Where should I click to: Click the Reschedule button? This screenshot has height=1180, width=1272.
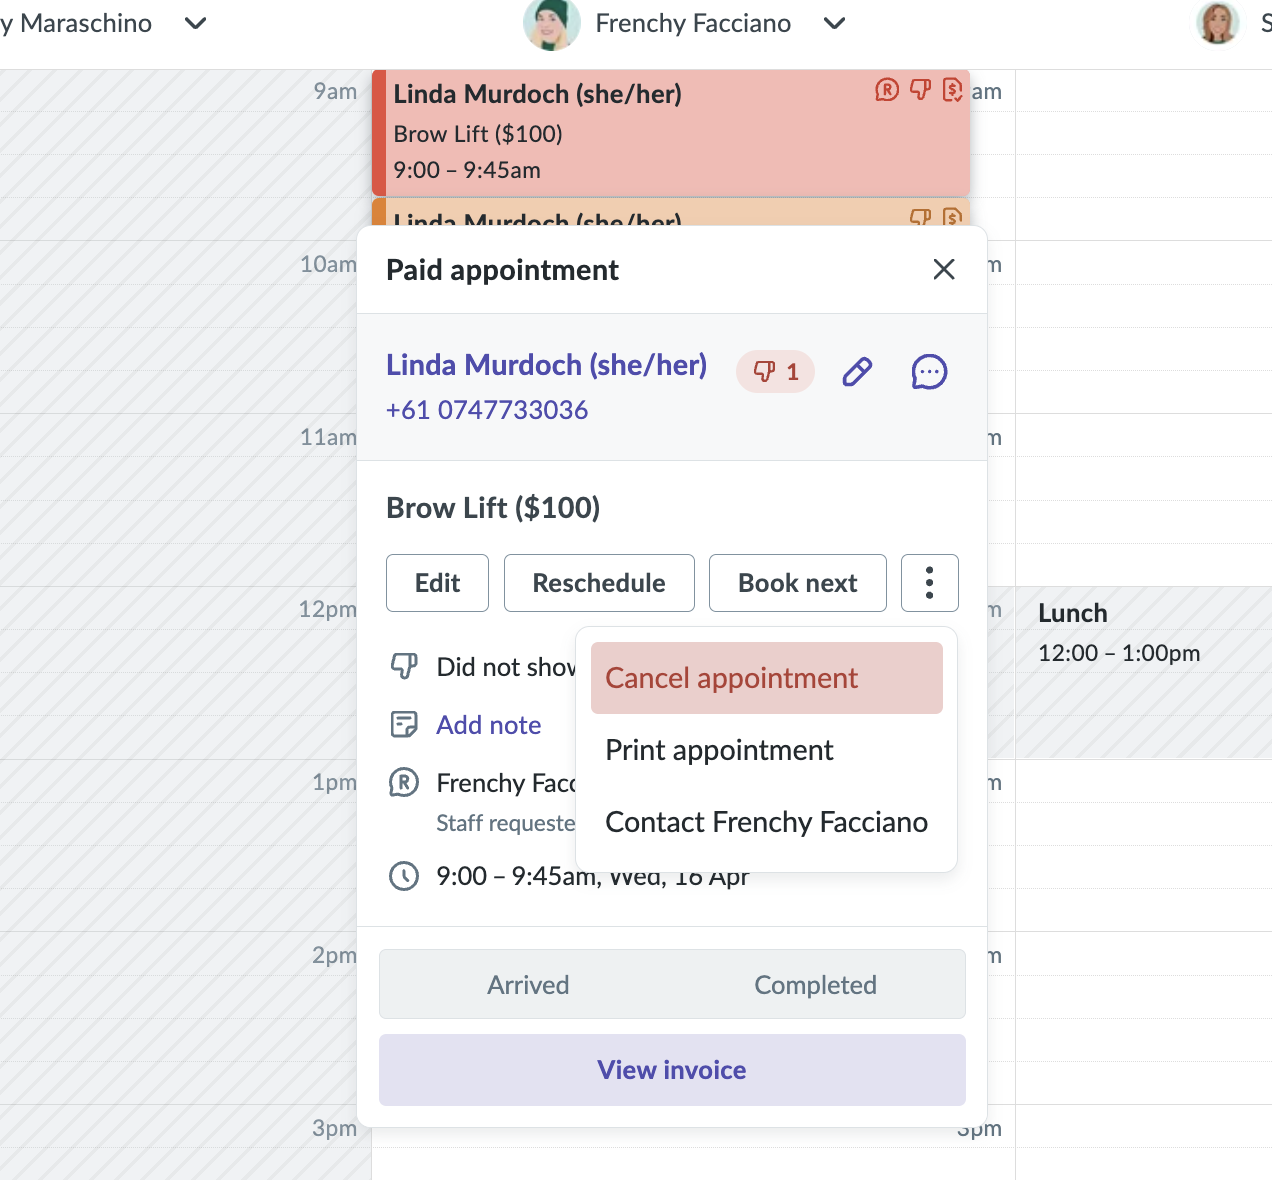[x=599, y=583]
